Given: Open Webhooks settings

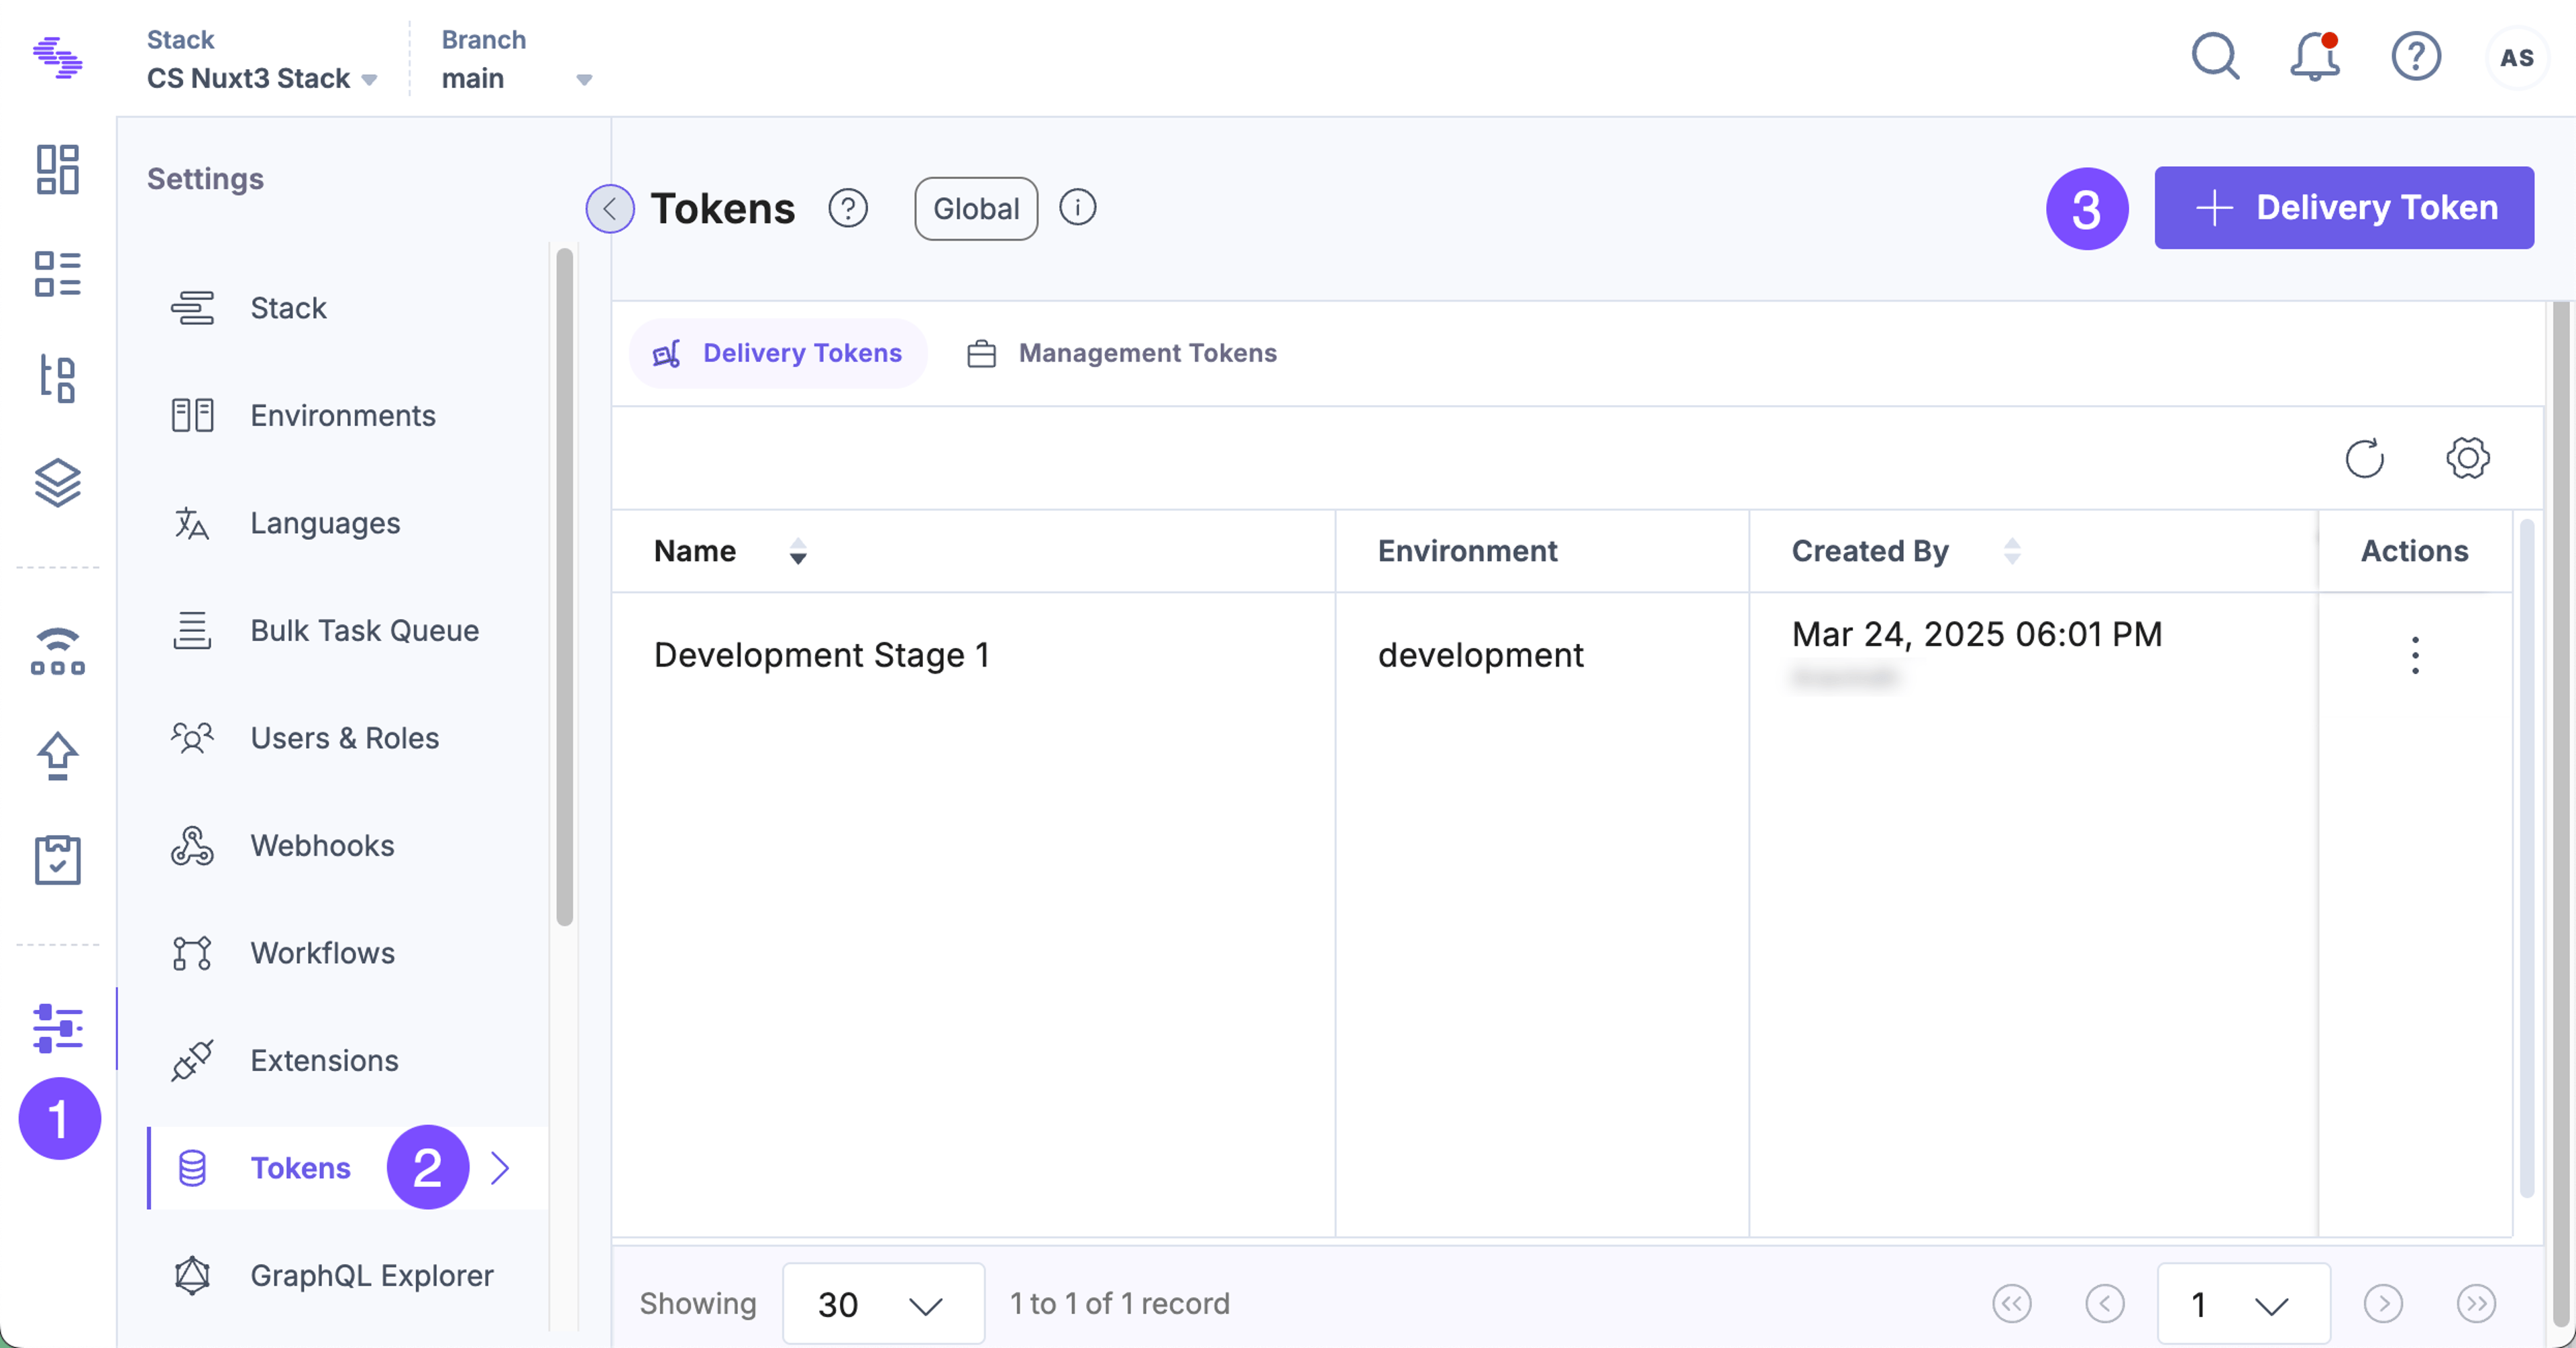Looking at the screenshot, I should coord(347,846).
